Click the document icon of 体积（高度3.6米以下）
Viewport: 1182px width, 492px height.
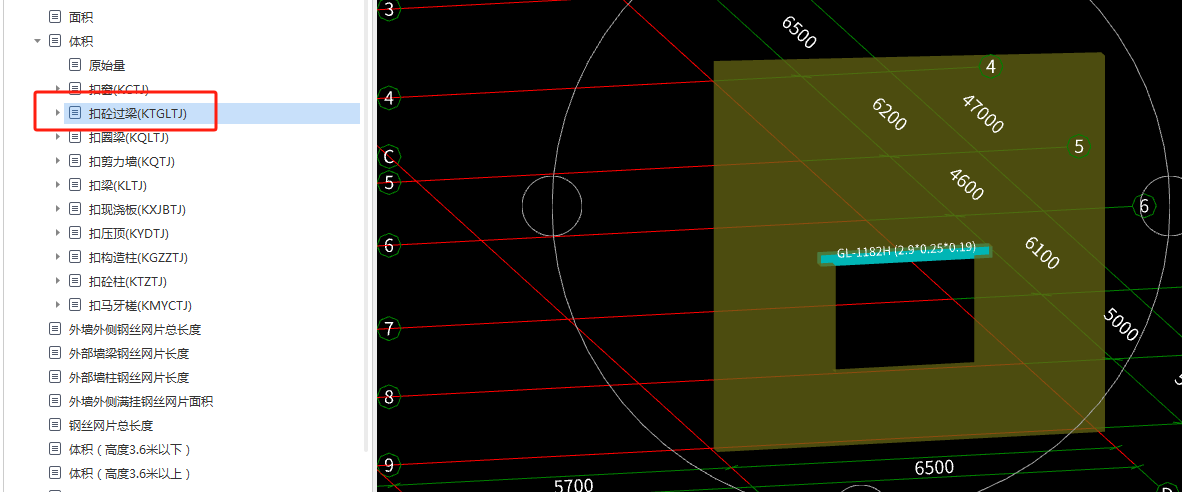54,449
